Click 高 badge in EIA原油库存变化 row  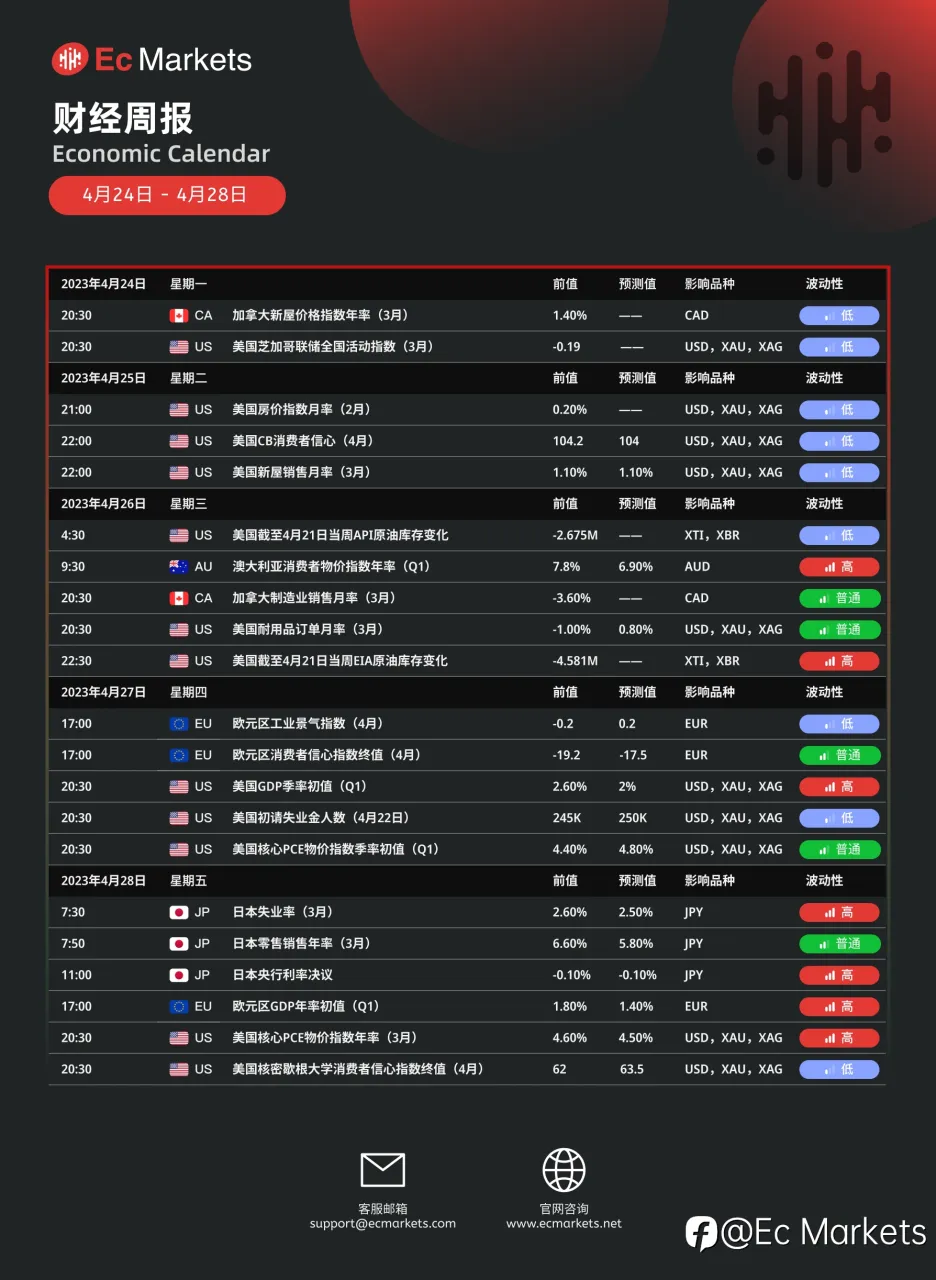click(839, 661)
